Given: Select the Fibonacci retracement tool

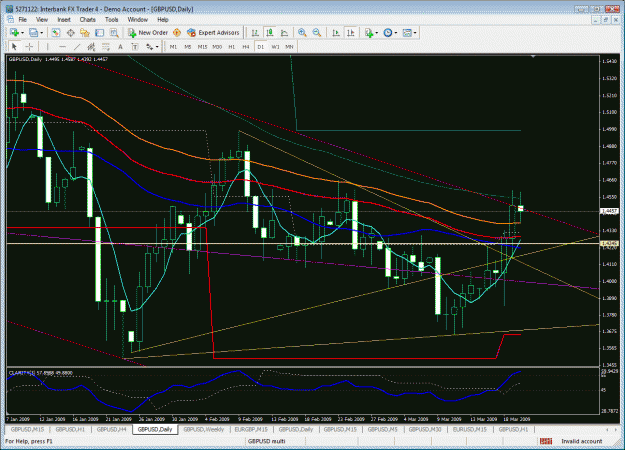Looking at the screenshot, I should (x=106, y=47).
